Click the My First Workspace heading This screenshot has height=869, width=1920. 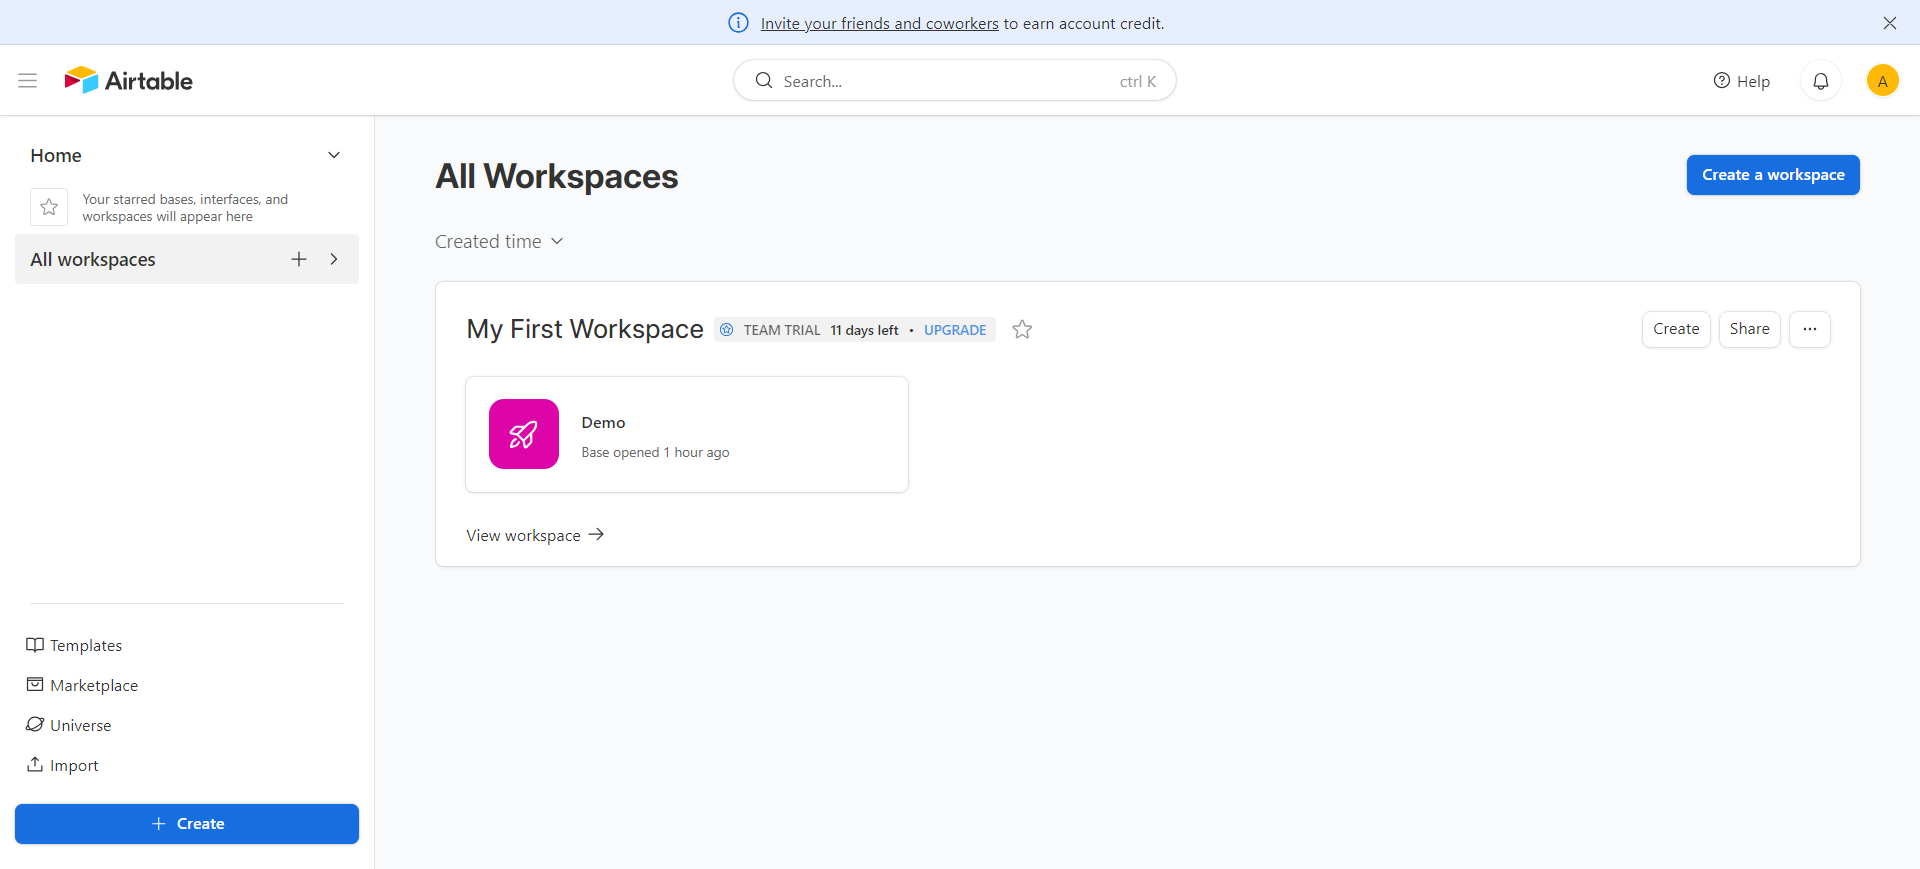(x=585, y=329)
